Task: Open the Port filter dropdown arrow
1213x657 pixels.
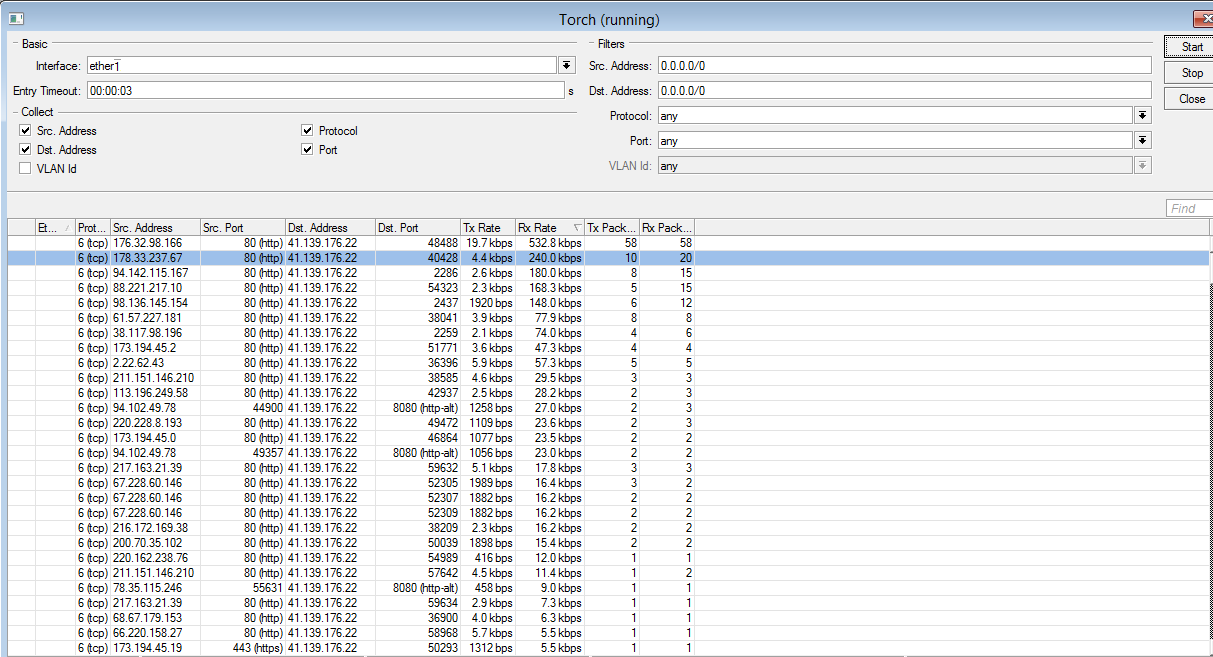Action: point(1142,140)
